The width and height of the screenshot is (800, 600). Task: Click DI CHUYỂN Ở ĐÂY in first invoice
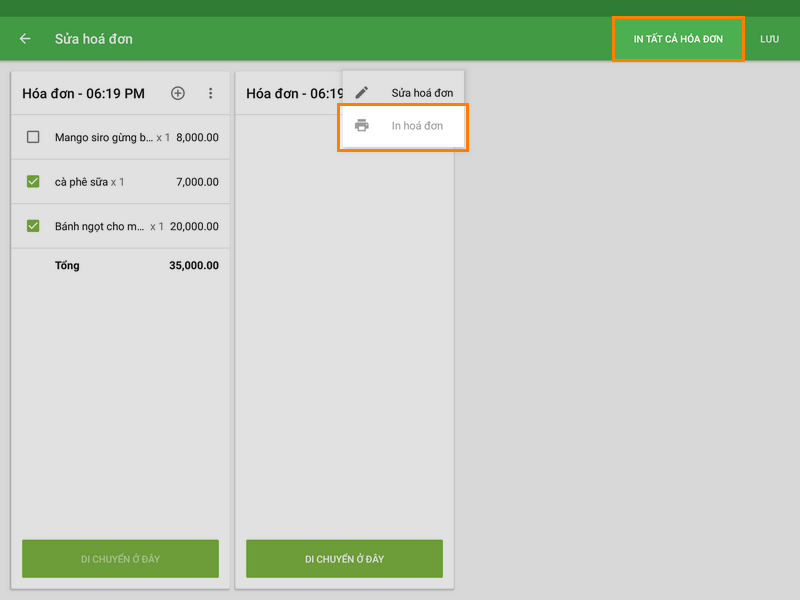click(120, 559)
